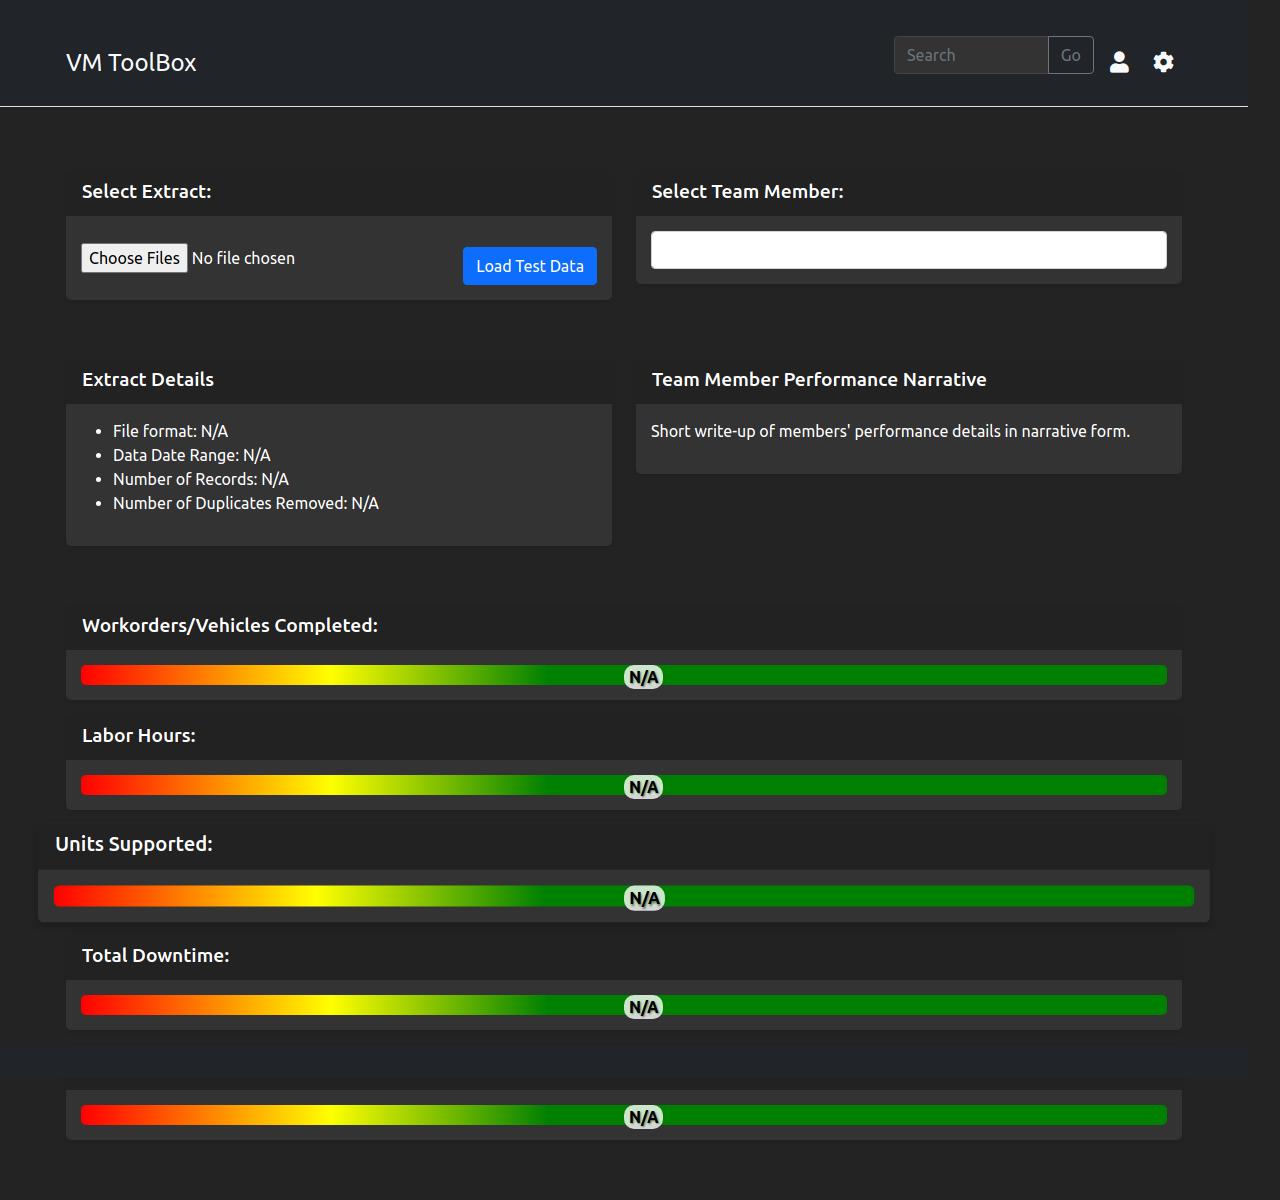
Task: Open the user profile icon
Action: (1119, 62)
